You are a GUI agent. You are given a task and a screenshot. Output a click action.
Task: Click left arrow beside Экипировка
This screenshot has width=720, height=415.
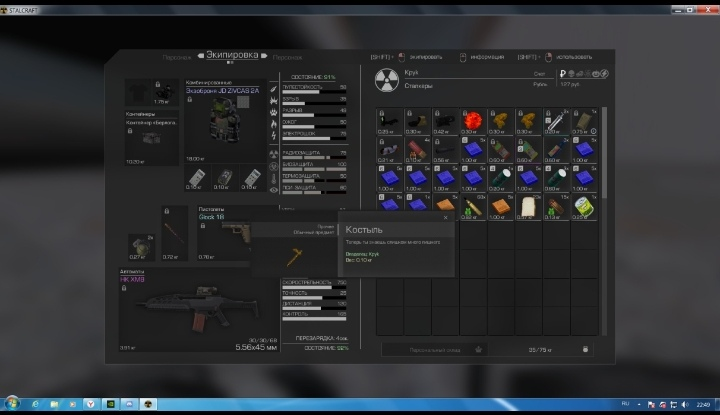coord(201,56)
